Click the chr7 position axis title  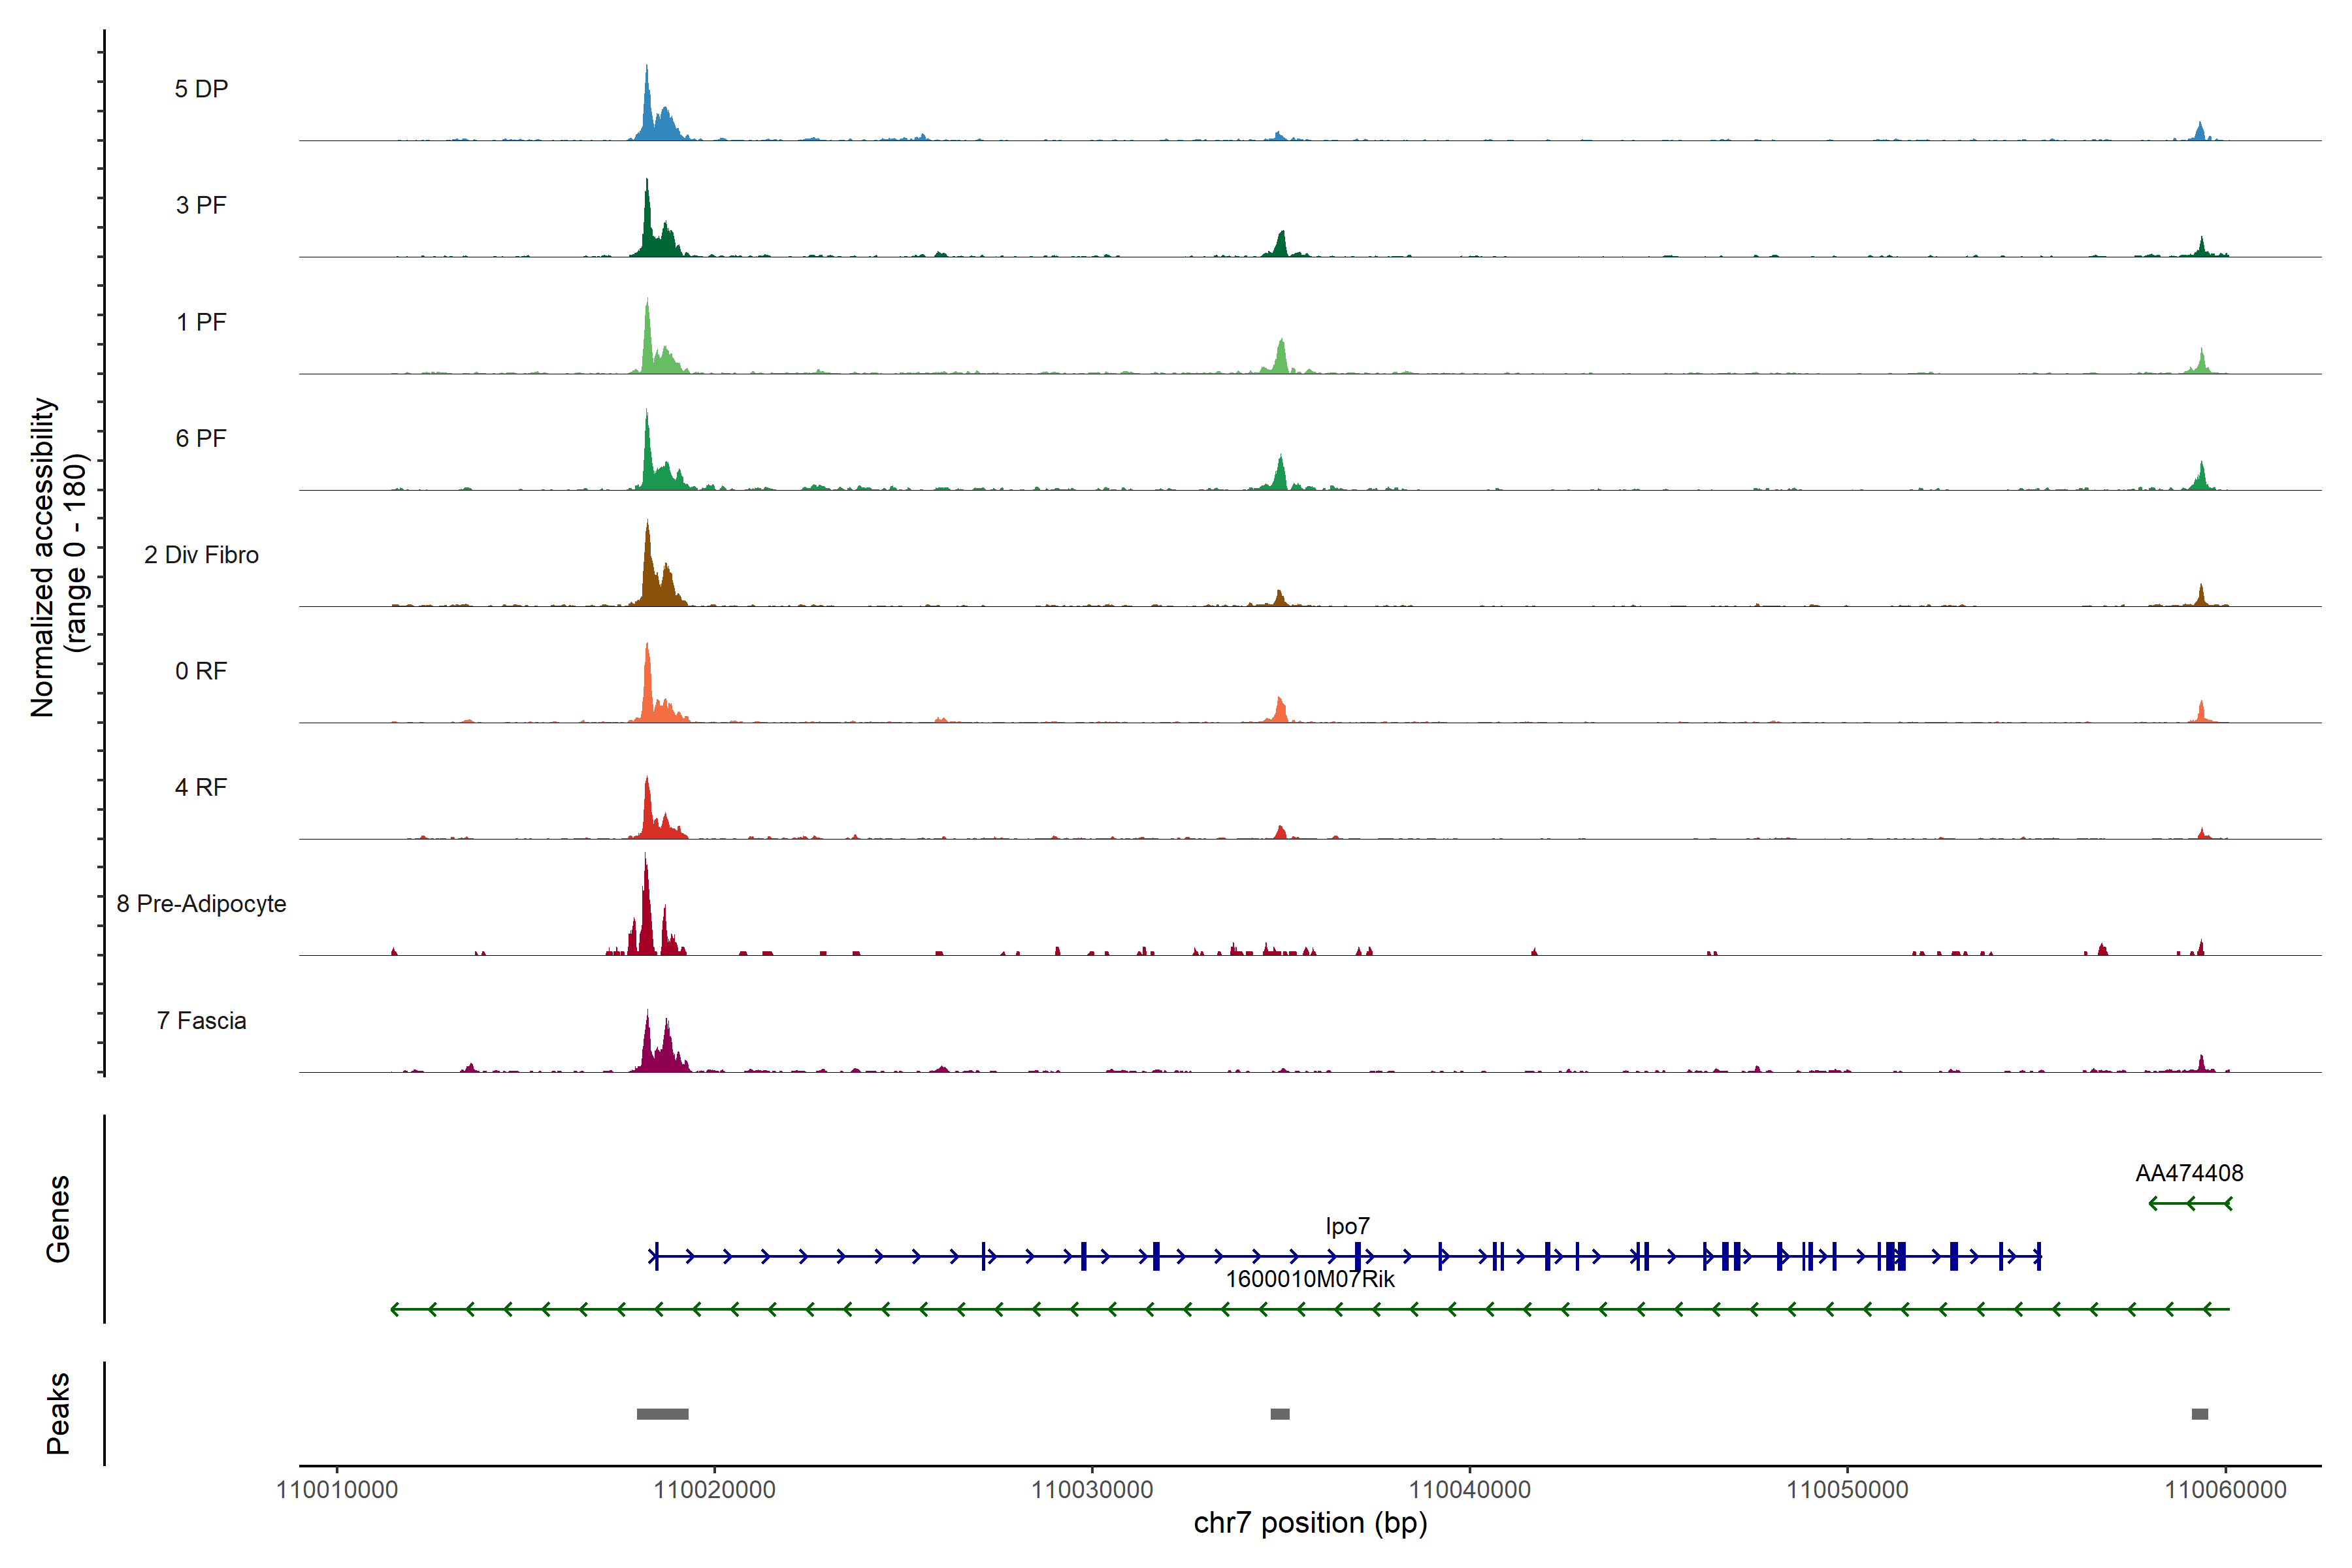[x=1310, y=1523]
